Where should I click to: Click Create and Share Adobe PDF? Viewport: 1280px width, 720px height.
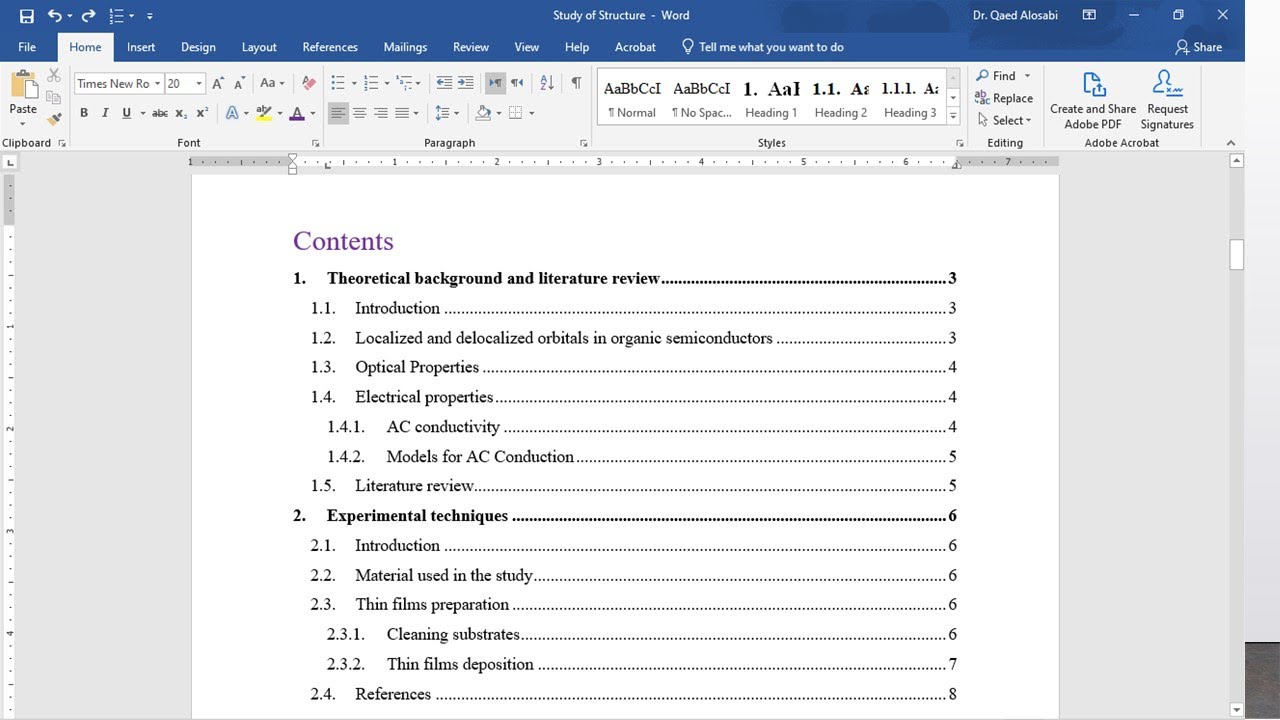[x=1093, y=101]
